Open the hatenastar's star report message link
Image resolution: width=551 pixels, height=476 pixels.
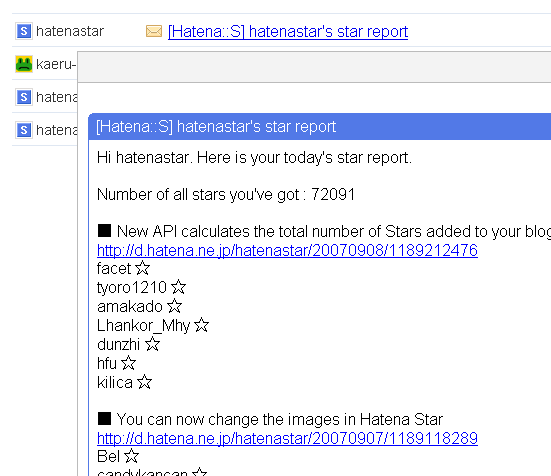pos(288,32)
